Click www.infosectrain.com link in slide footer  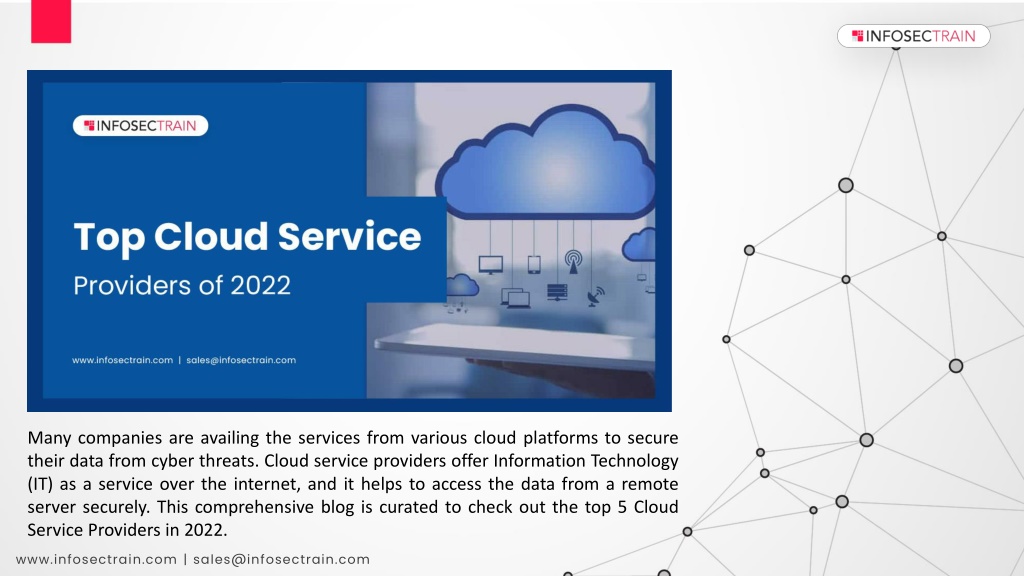click(x=96, y=560)
